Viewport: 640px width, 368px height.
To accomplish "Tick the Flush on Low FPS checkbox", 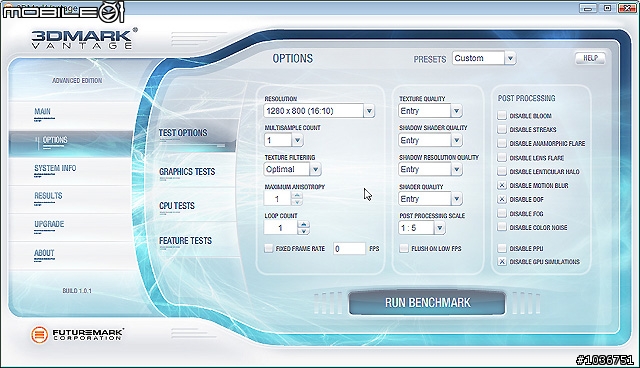I will pyautogui.click(x=404, y=248).
